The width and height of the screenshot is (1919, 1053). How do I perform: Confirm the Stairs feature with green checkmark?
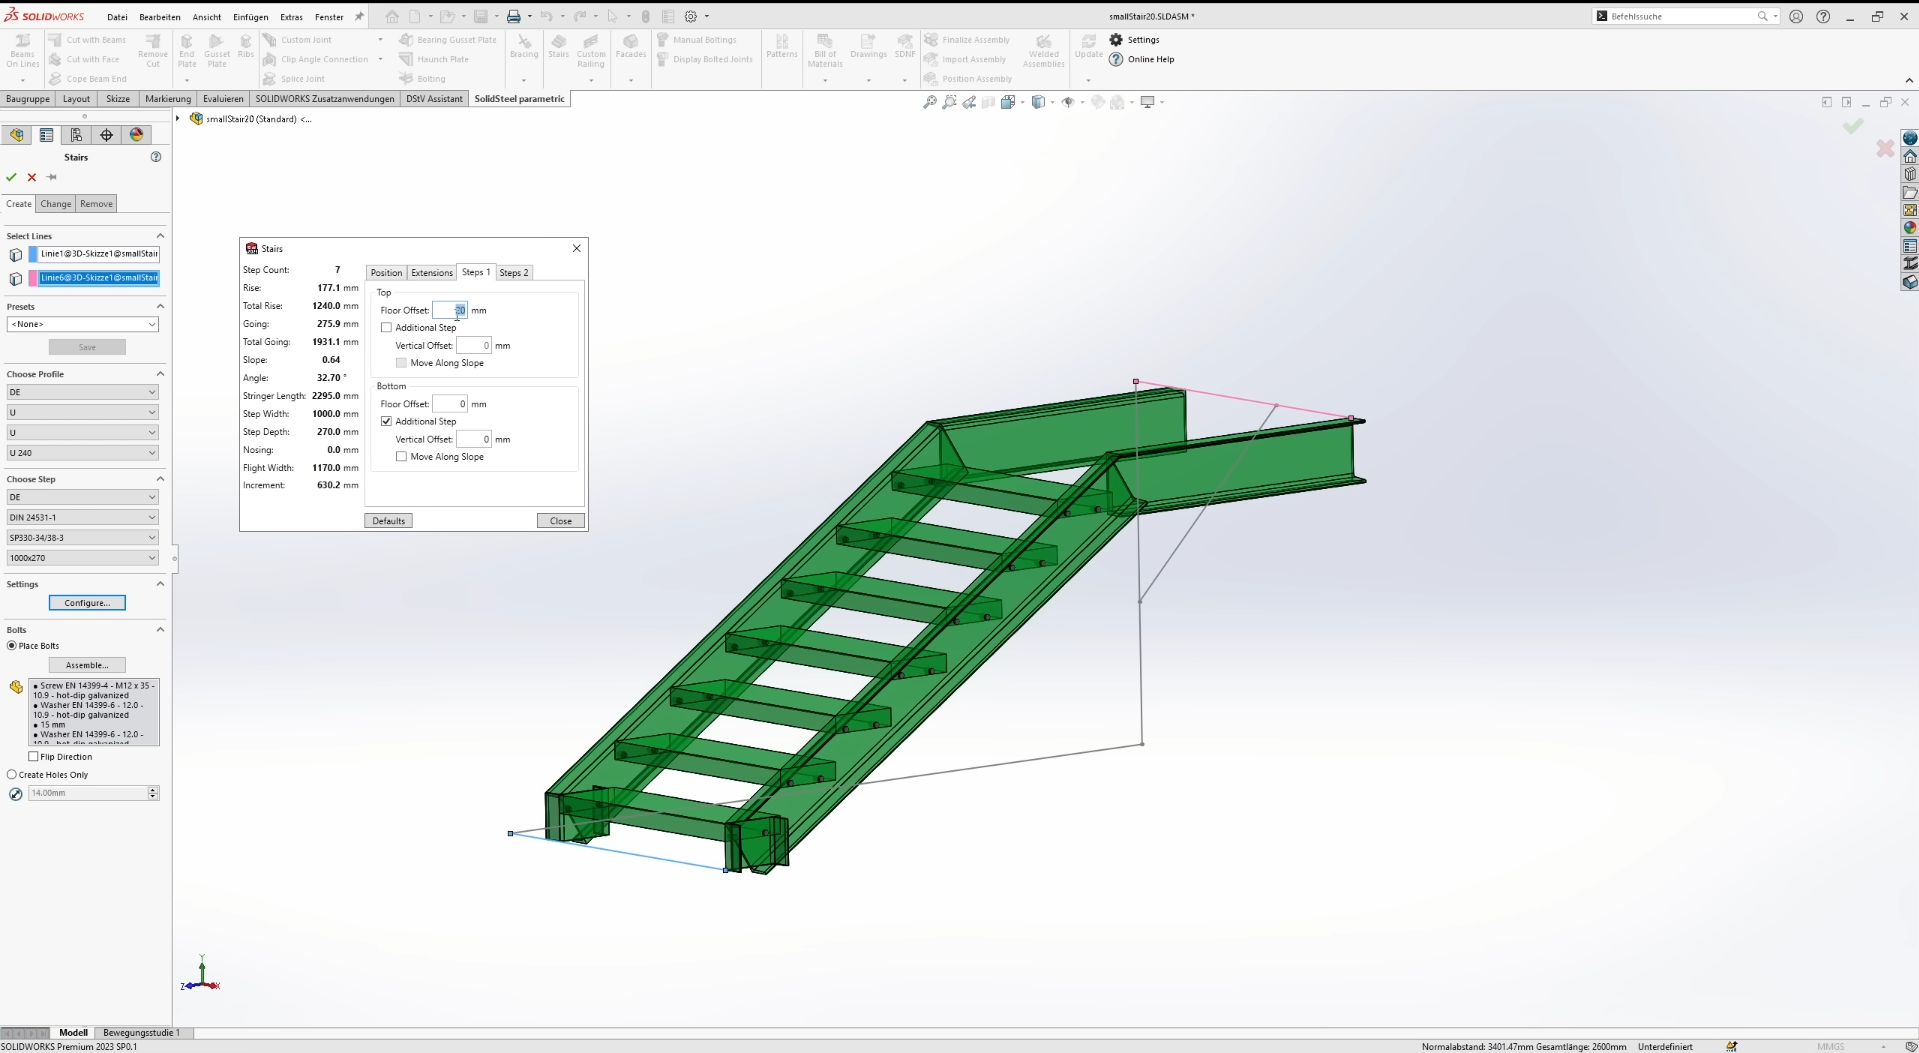[x=11, y=177]
